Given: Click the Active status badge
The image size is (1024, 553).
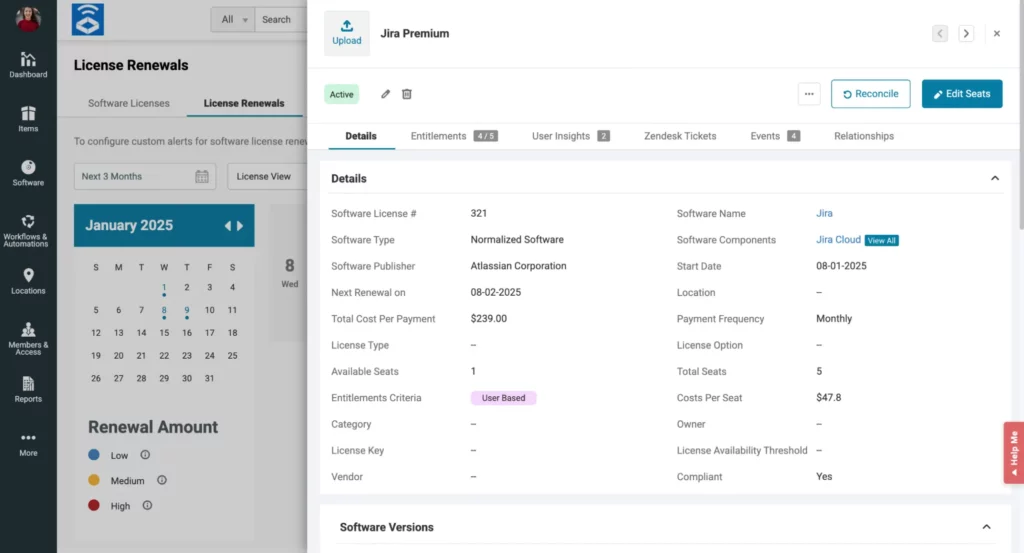Looking at the screenshot, I should tap(342, 94).
